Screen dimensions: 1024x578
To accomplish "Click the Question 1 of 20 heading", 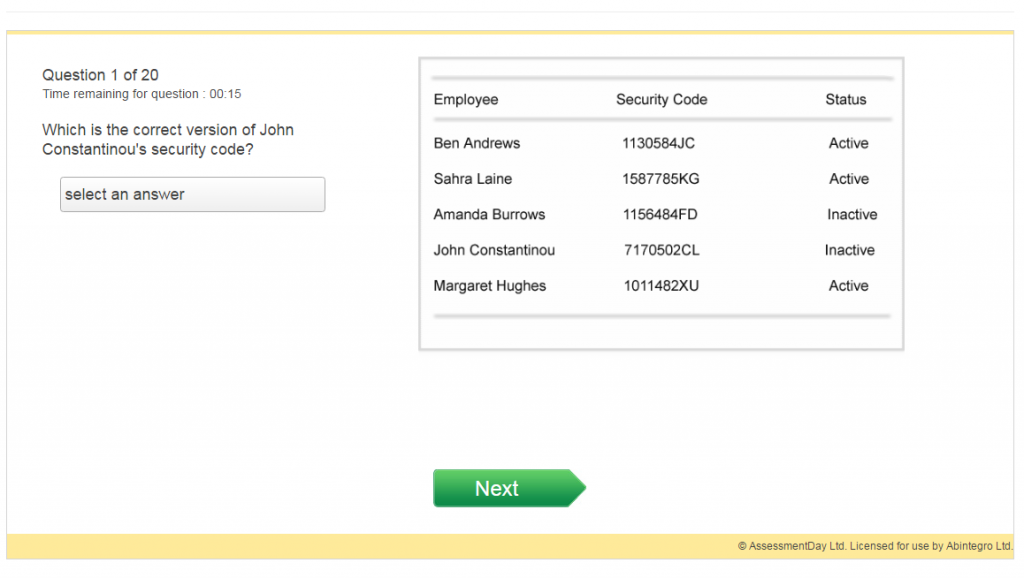I will click(101, 75).
